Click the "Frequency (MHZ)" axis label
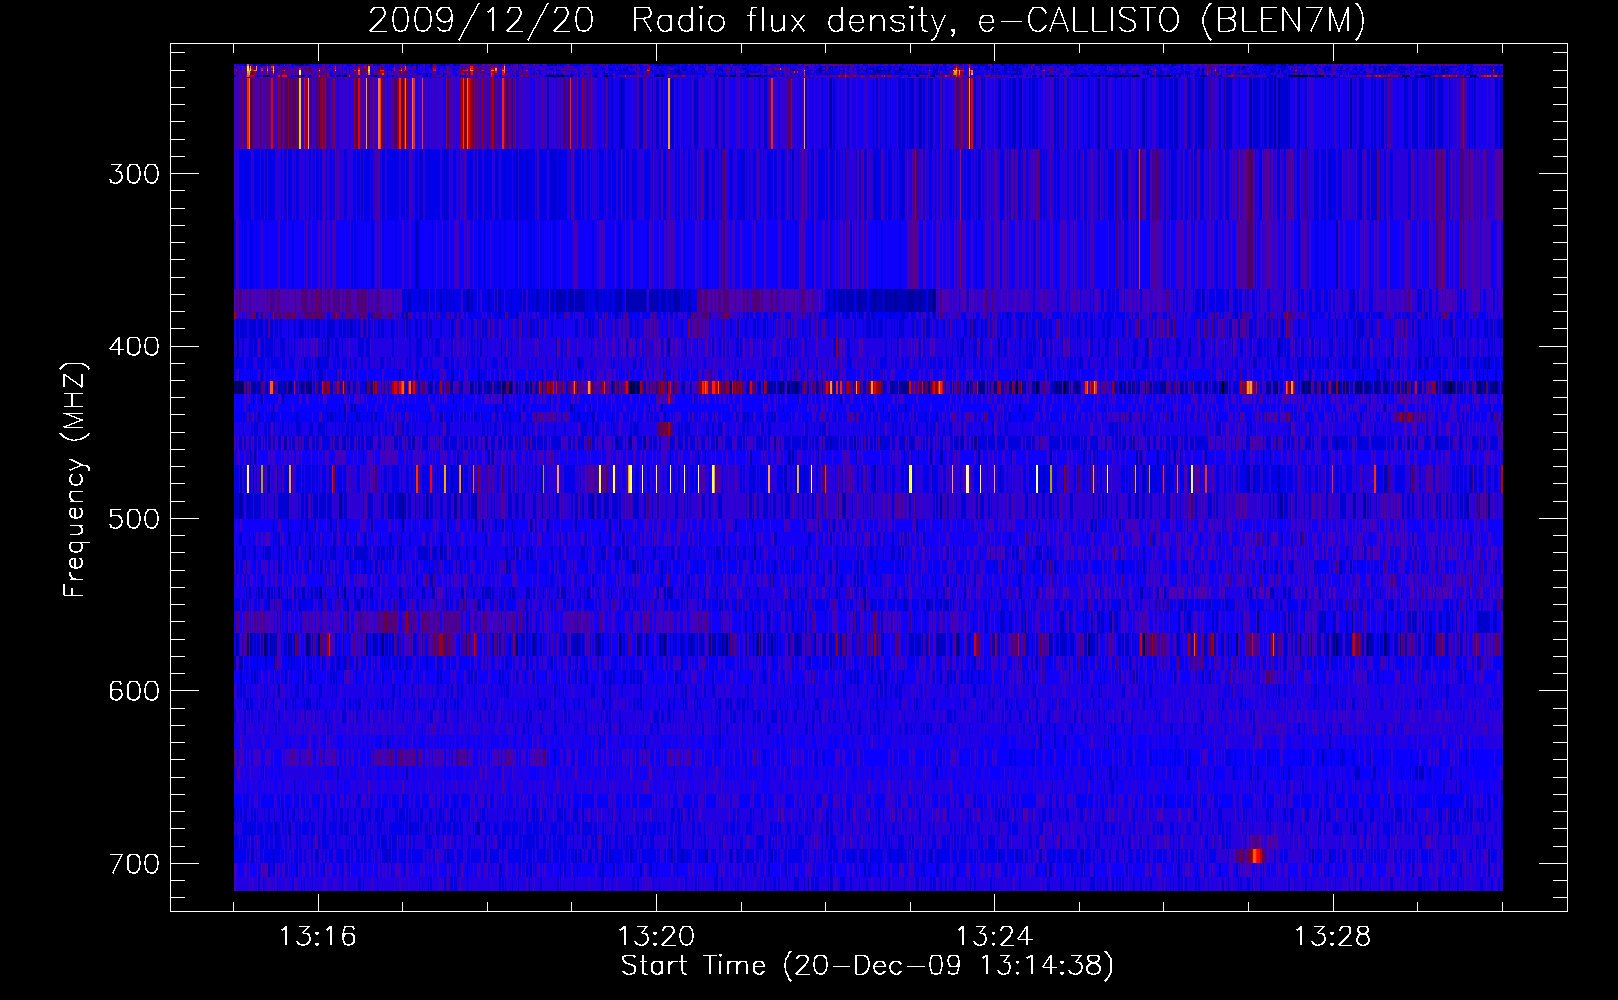Image resolution: width=1618 pixels, height=1000 pixels. (75, 479)
